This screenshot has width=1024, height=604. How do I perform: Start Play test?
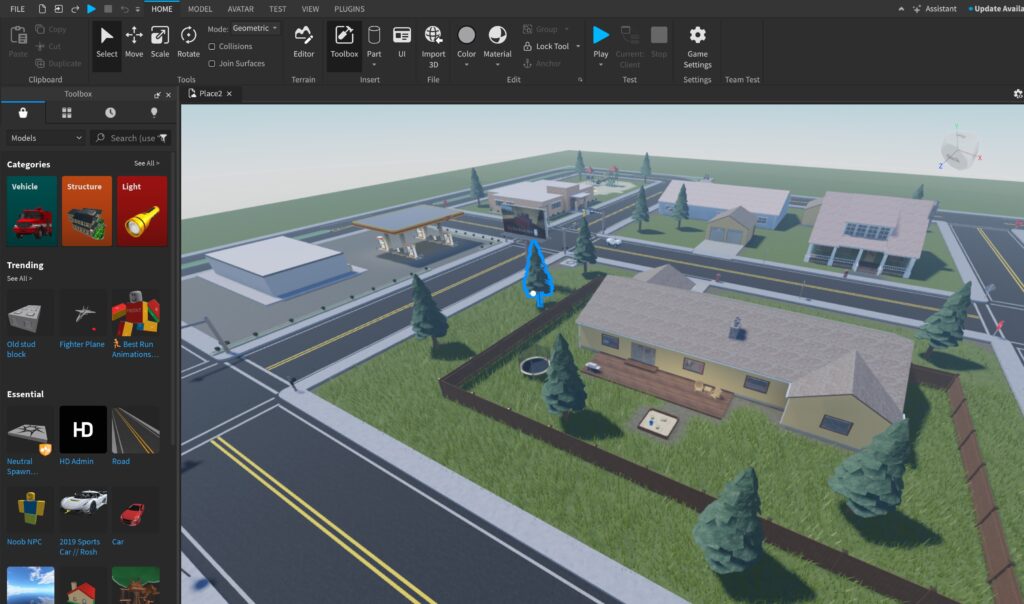601,42
